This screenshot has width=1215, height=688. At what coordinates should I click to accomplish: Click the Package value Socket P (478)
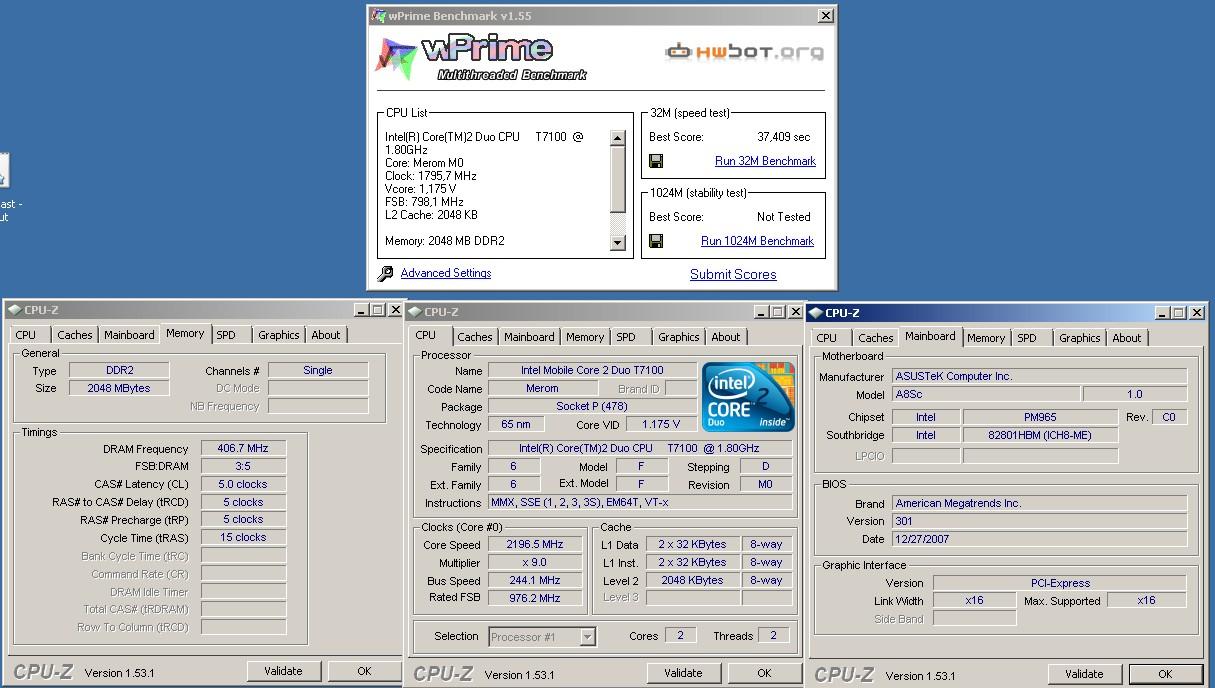(592, 407)
